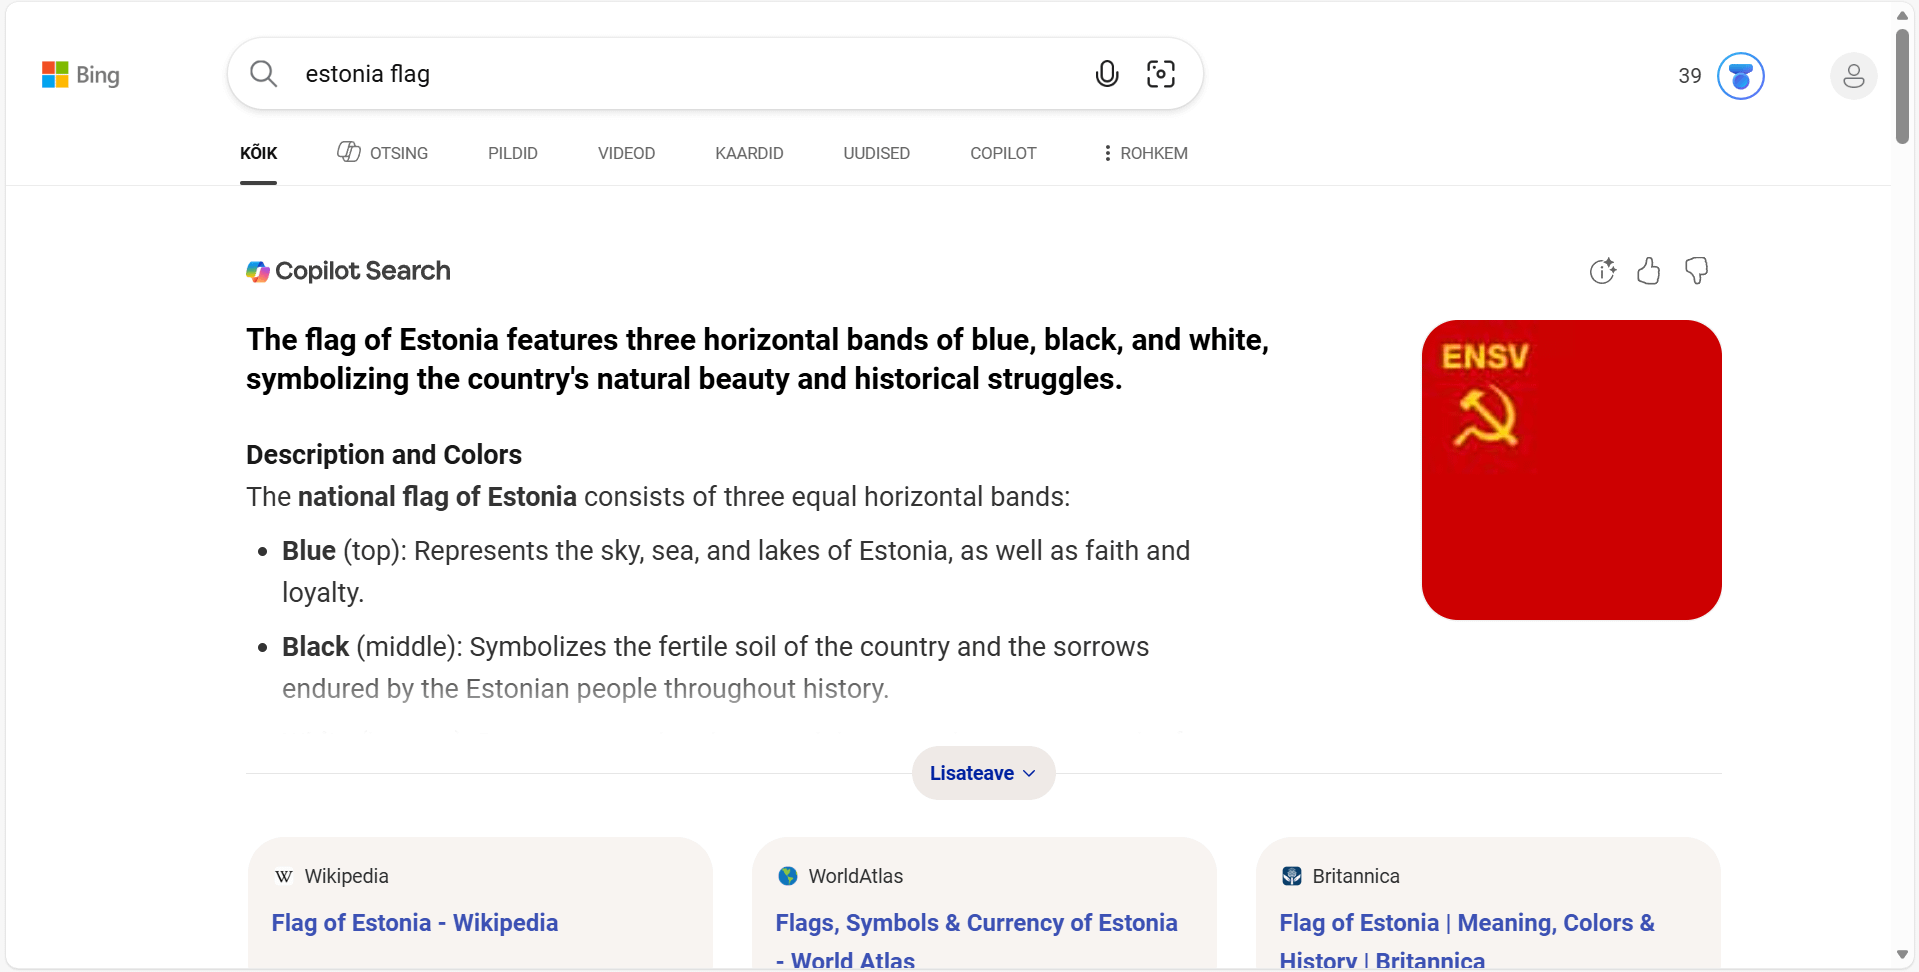Click the search magnifier icon
This screenshot has width=1919, height=972.
coord(264,74)
